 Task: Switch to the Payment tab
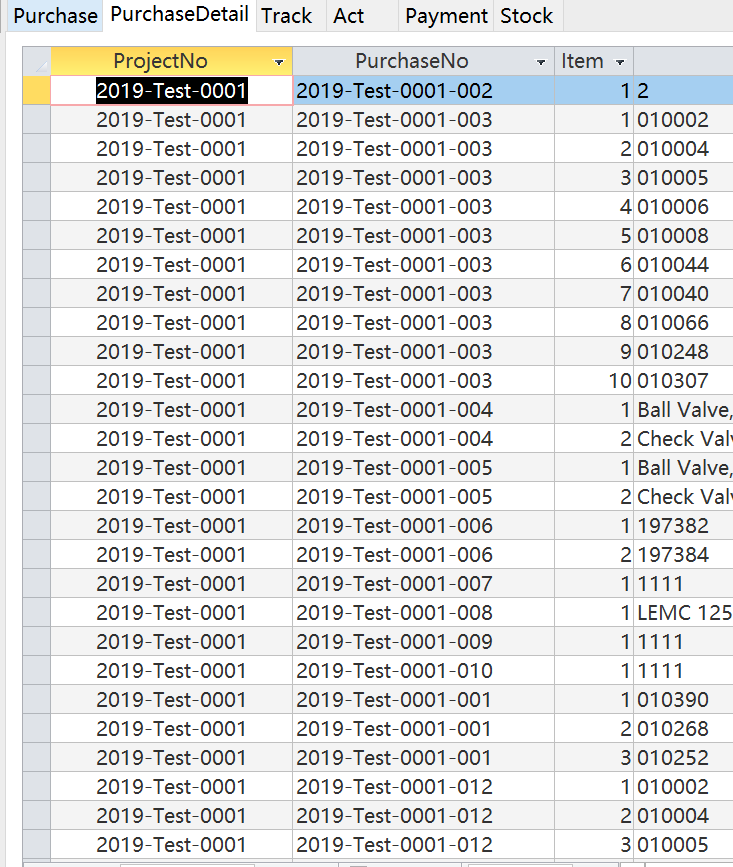click(x=446, y=16)
